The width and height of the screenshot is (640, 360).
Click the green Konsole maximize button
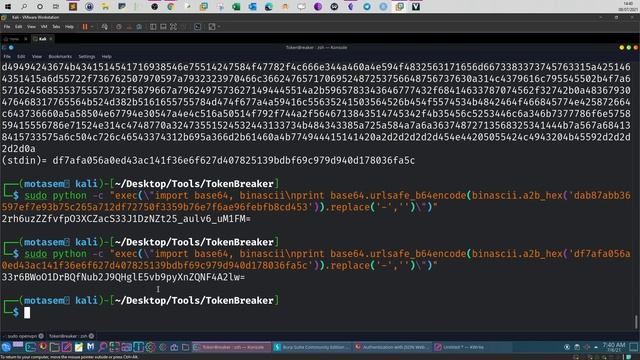(x=629, y=48)
